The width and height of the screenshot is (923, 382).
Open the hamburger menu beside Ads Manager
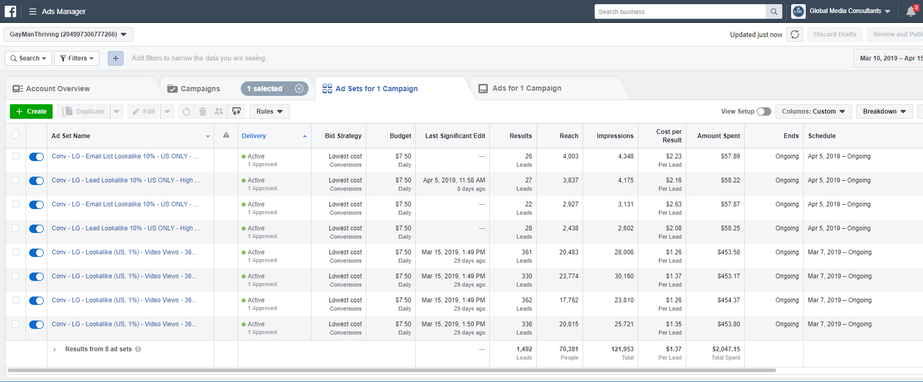click(32, 11)
